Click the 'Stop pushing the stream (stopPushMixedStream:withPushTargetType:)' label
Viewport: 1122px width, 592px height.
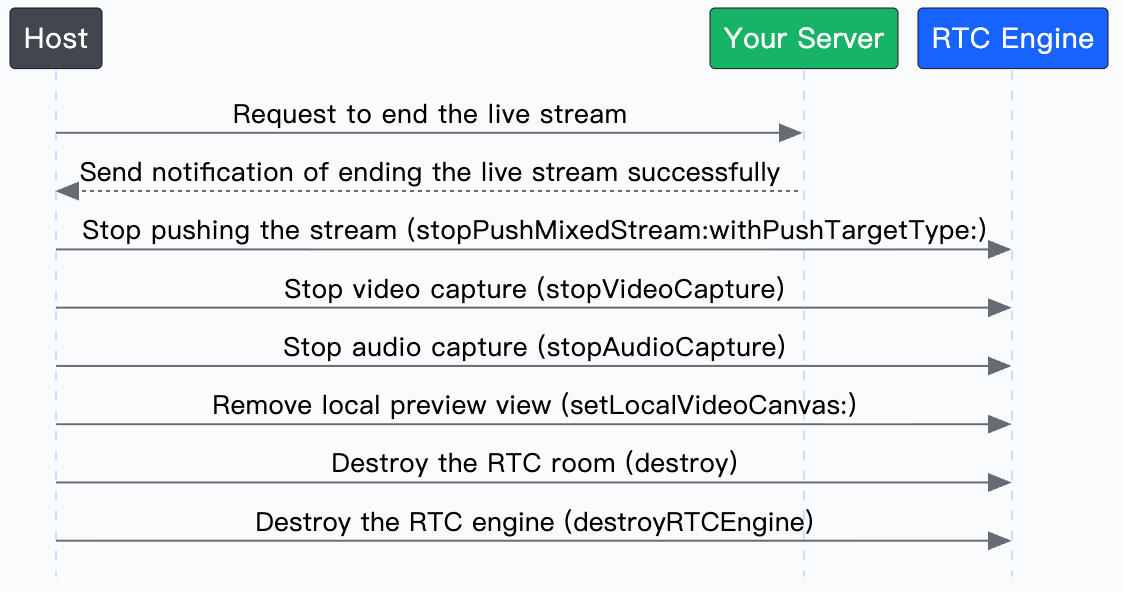coord(534,231)
